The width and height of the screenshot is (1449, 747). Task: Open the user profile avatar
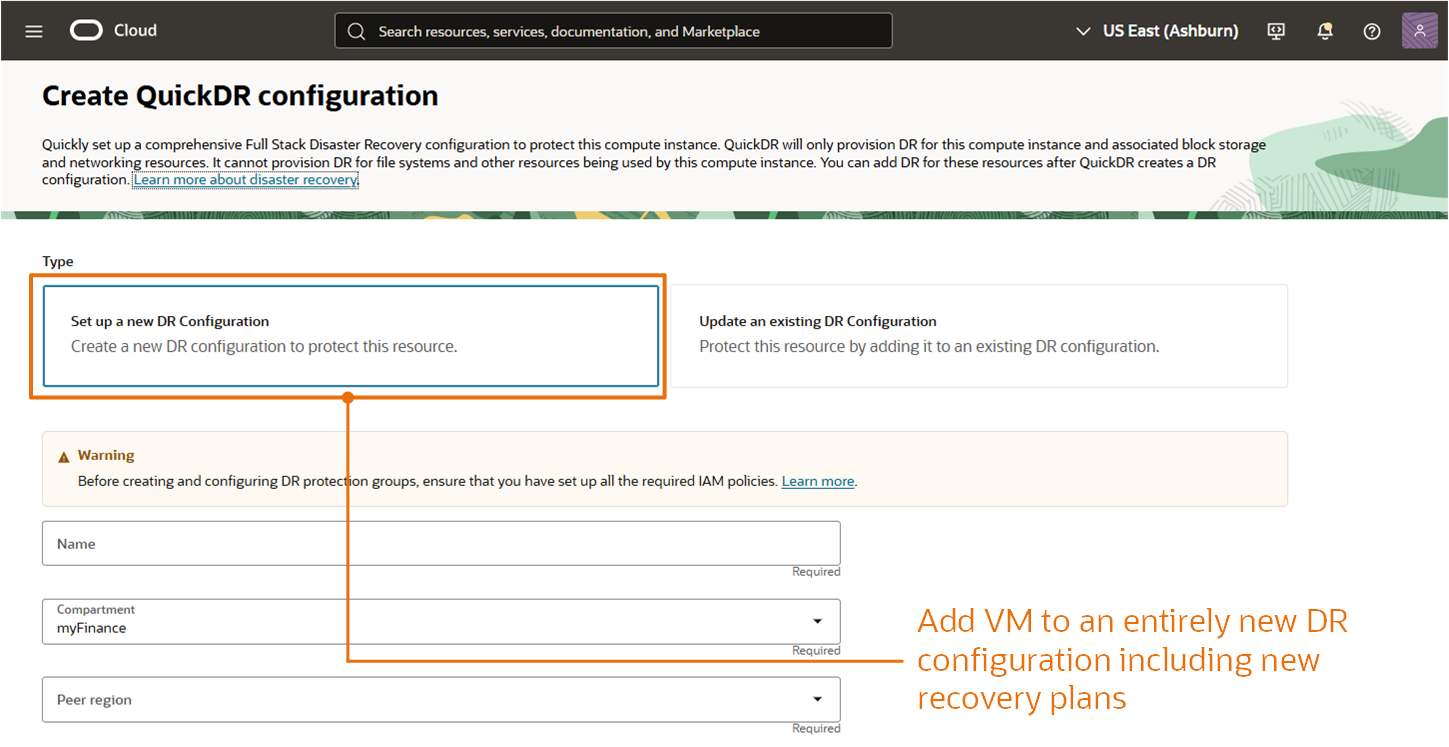point(1419,31)
